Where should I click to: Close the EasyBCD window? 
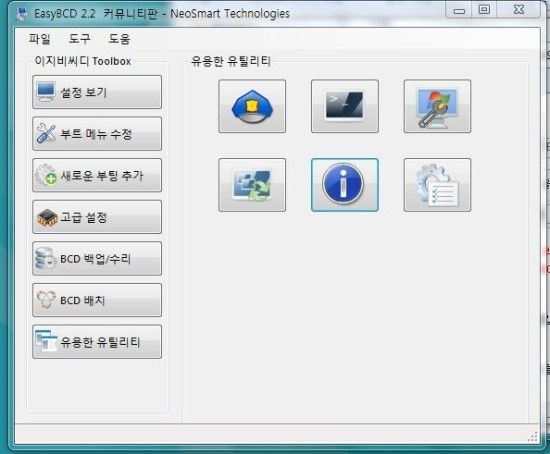[x=518, y=10]
